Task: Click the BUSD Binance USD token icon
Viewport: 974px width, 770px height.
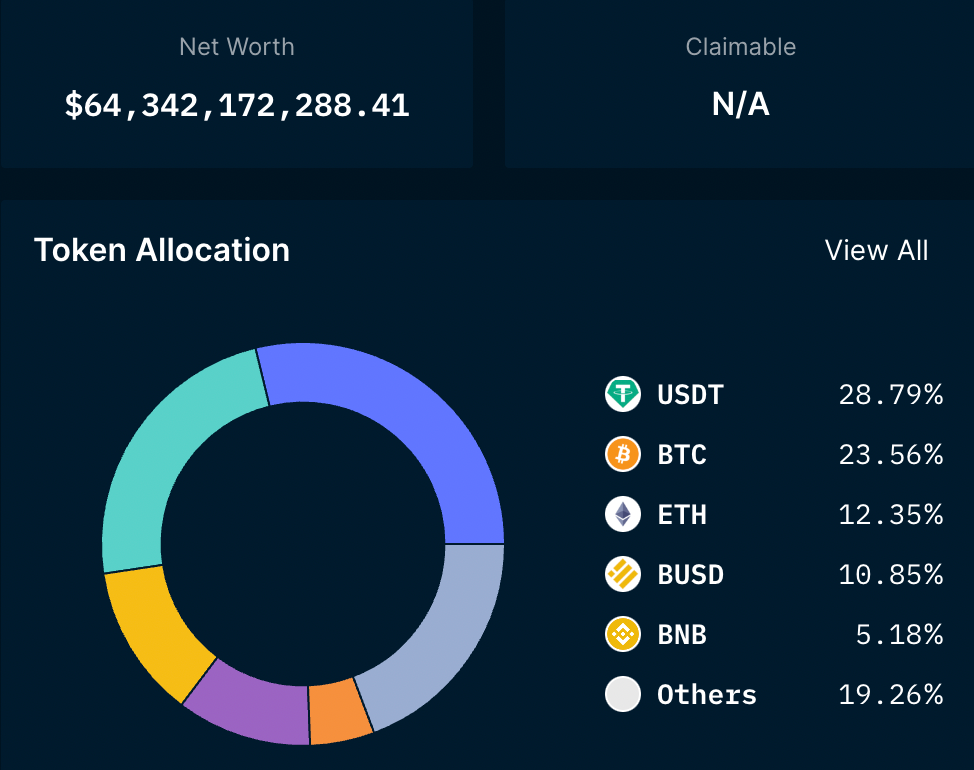Action: 622,575
